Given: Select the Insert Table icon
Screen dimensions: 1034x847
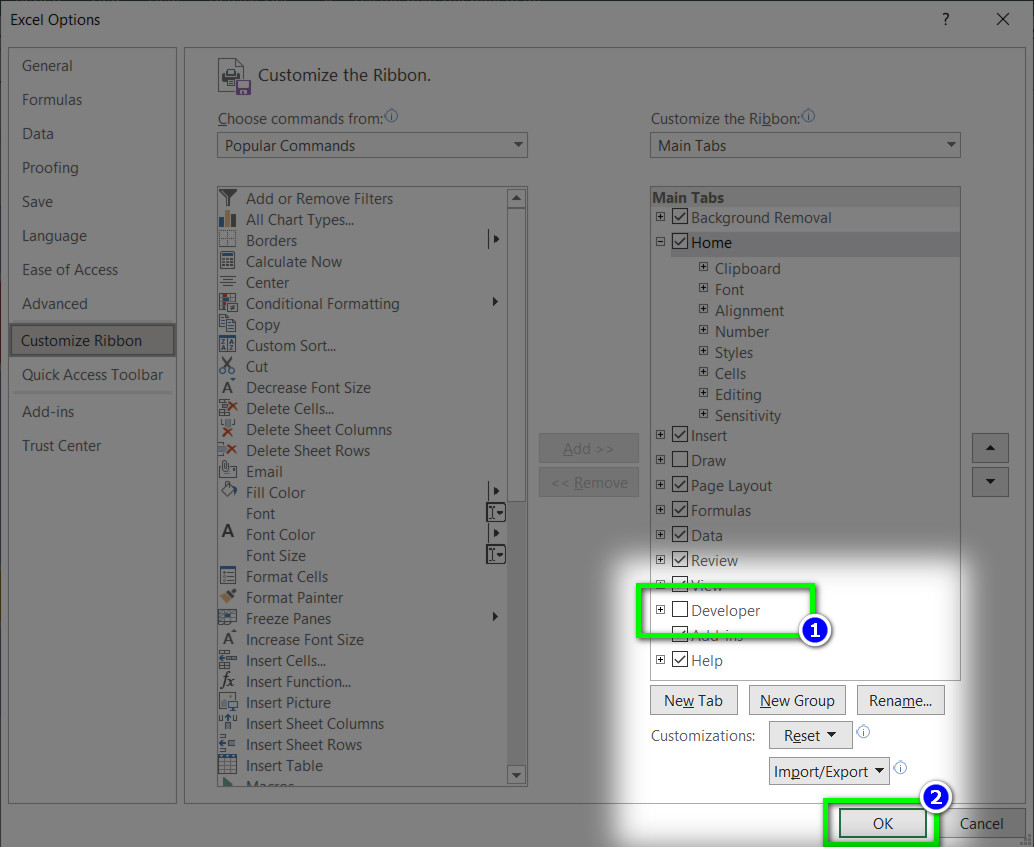Looking at the screenshot, I should point(228,765).
